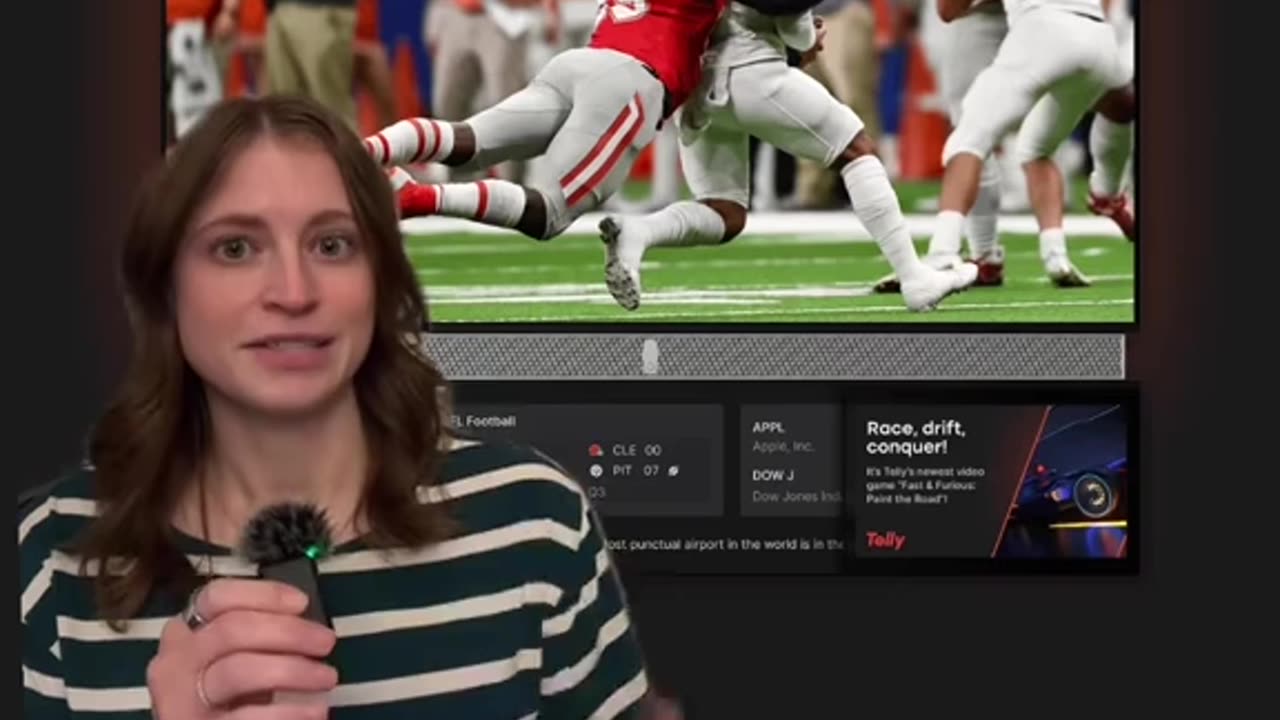Select the DOW J stock ticker
This screenshot has height=720, width=1280.
click(x=773, y=476)
